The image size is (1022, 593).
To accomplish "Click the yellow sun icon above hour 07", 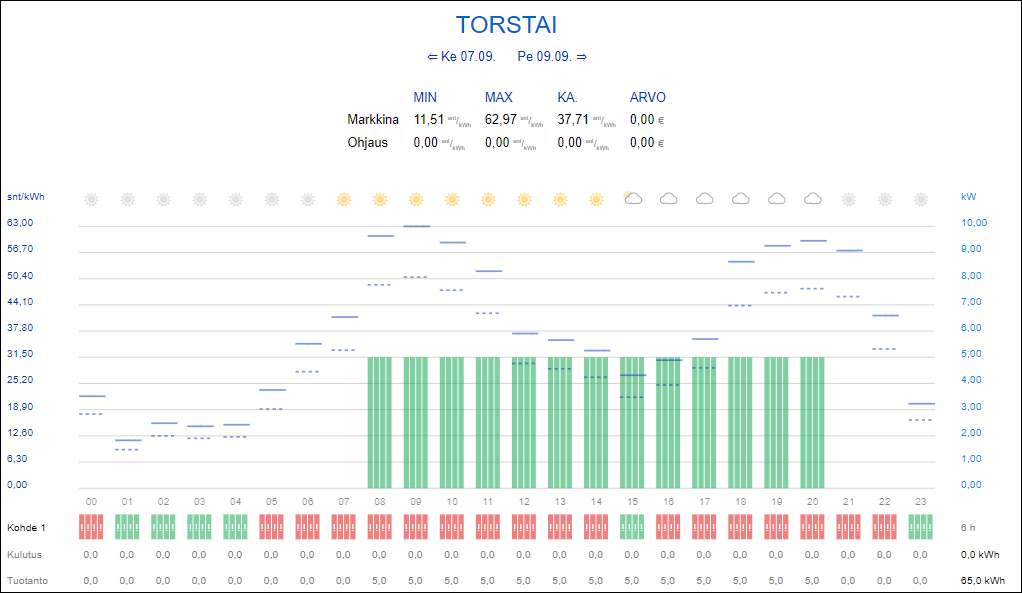I will (344, 199).
